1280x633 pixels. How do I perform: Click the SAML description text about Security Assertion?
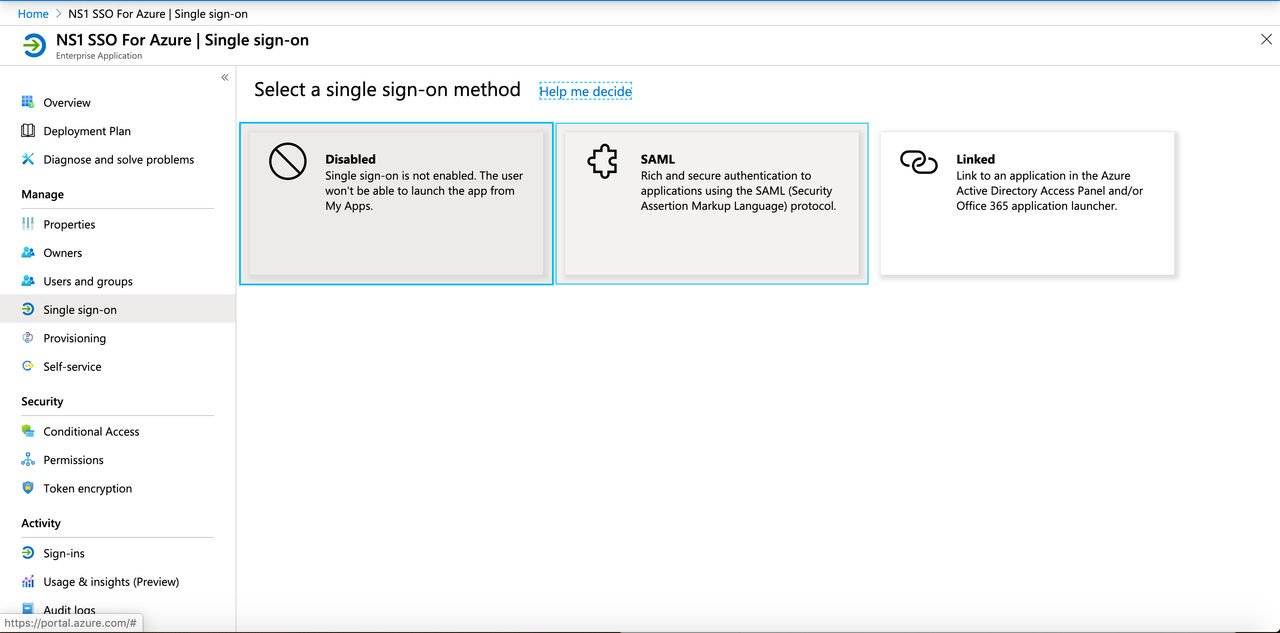tap(738, 191)
